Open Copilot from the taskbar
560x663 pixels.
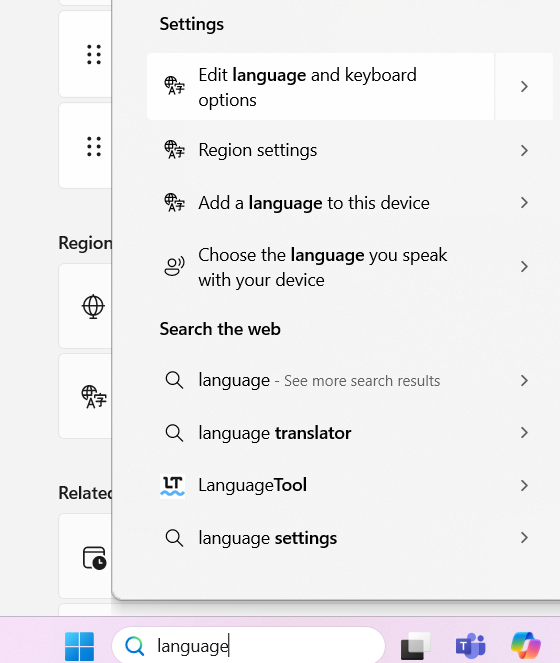526,646
